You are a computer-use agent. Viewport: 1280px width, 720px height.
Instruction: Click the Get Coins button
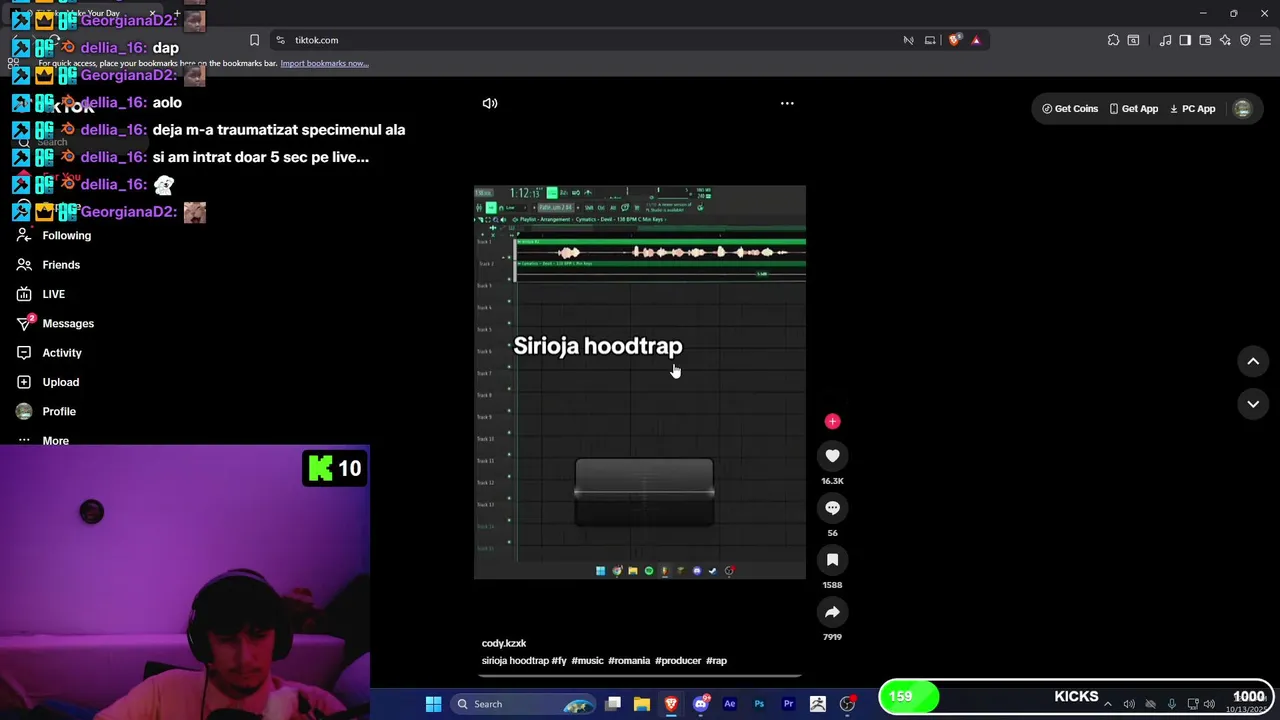pos(1069,109)
